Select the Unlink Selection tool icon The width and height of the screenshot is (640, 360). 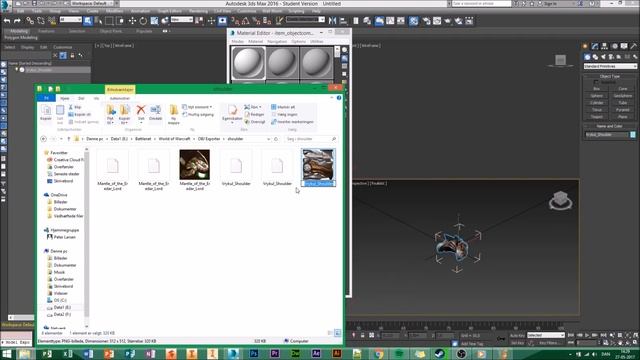[41, 20]
